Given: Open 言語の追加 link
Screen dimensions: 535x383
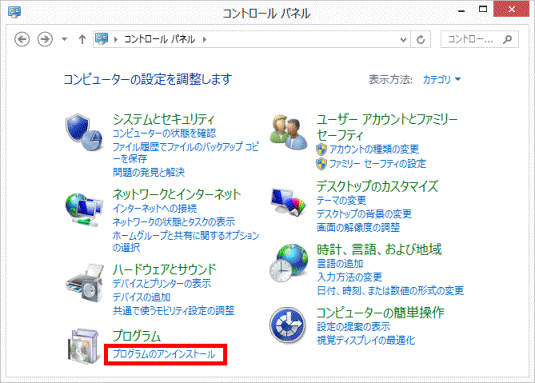Looking at the screenshot, I should (340, 264).
